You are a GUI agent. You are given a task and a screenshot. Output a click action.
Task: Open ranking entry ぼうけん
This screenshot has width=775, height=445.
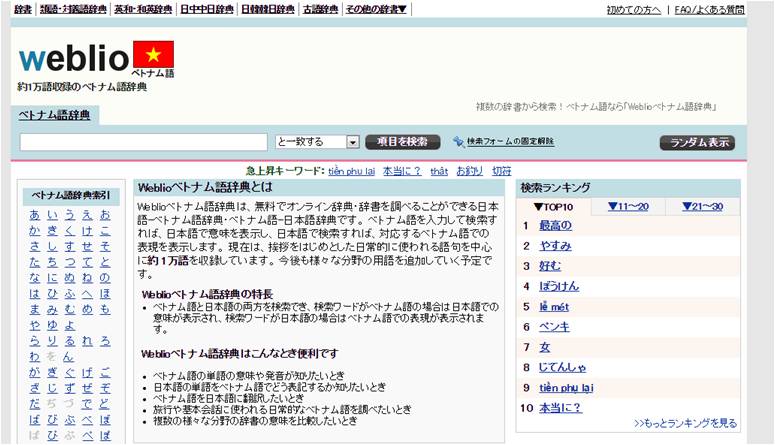tap(559, 286)
